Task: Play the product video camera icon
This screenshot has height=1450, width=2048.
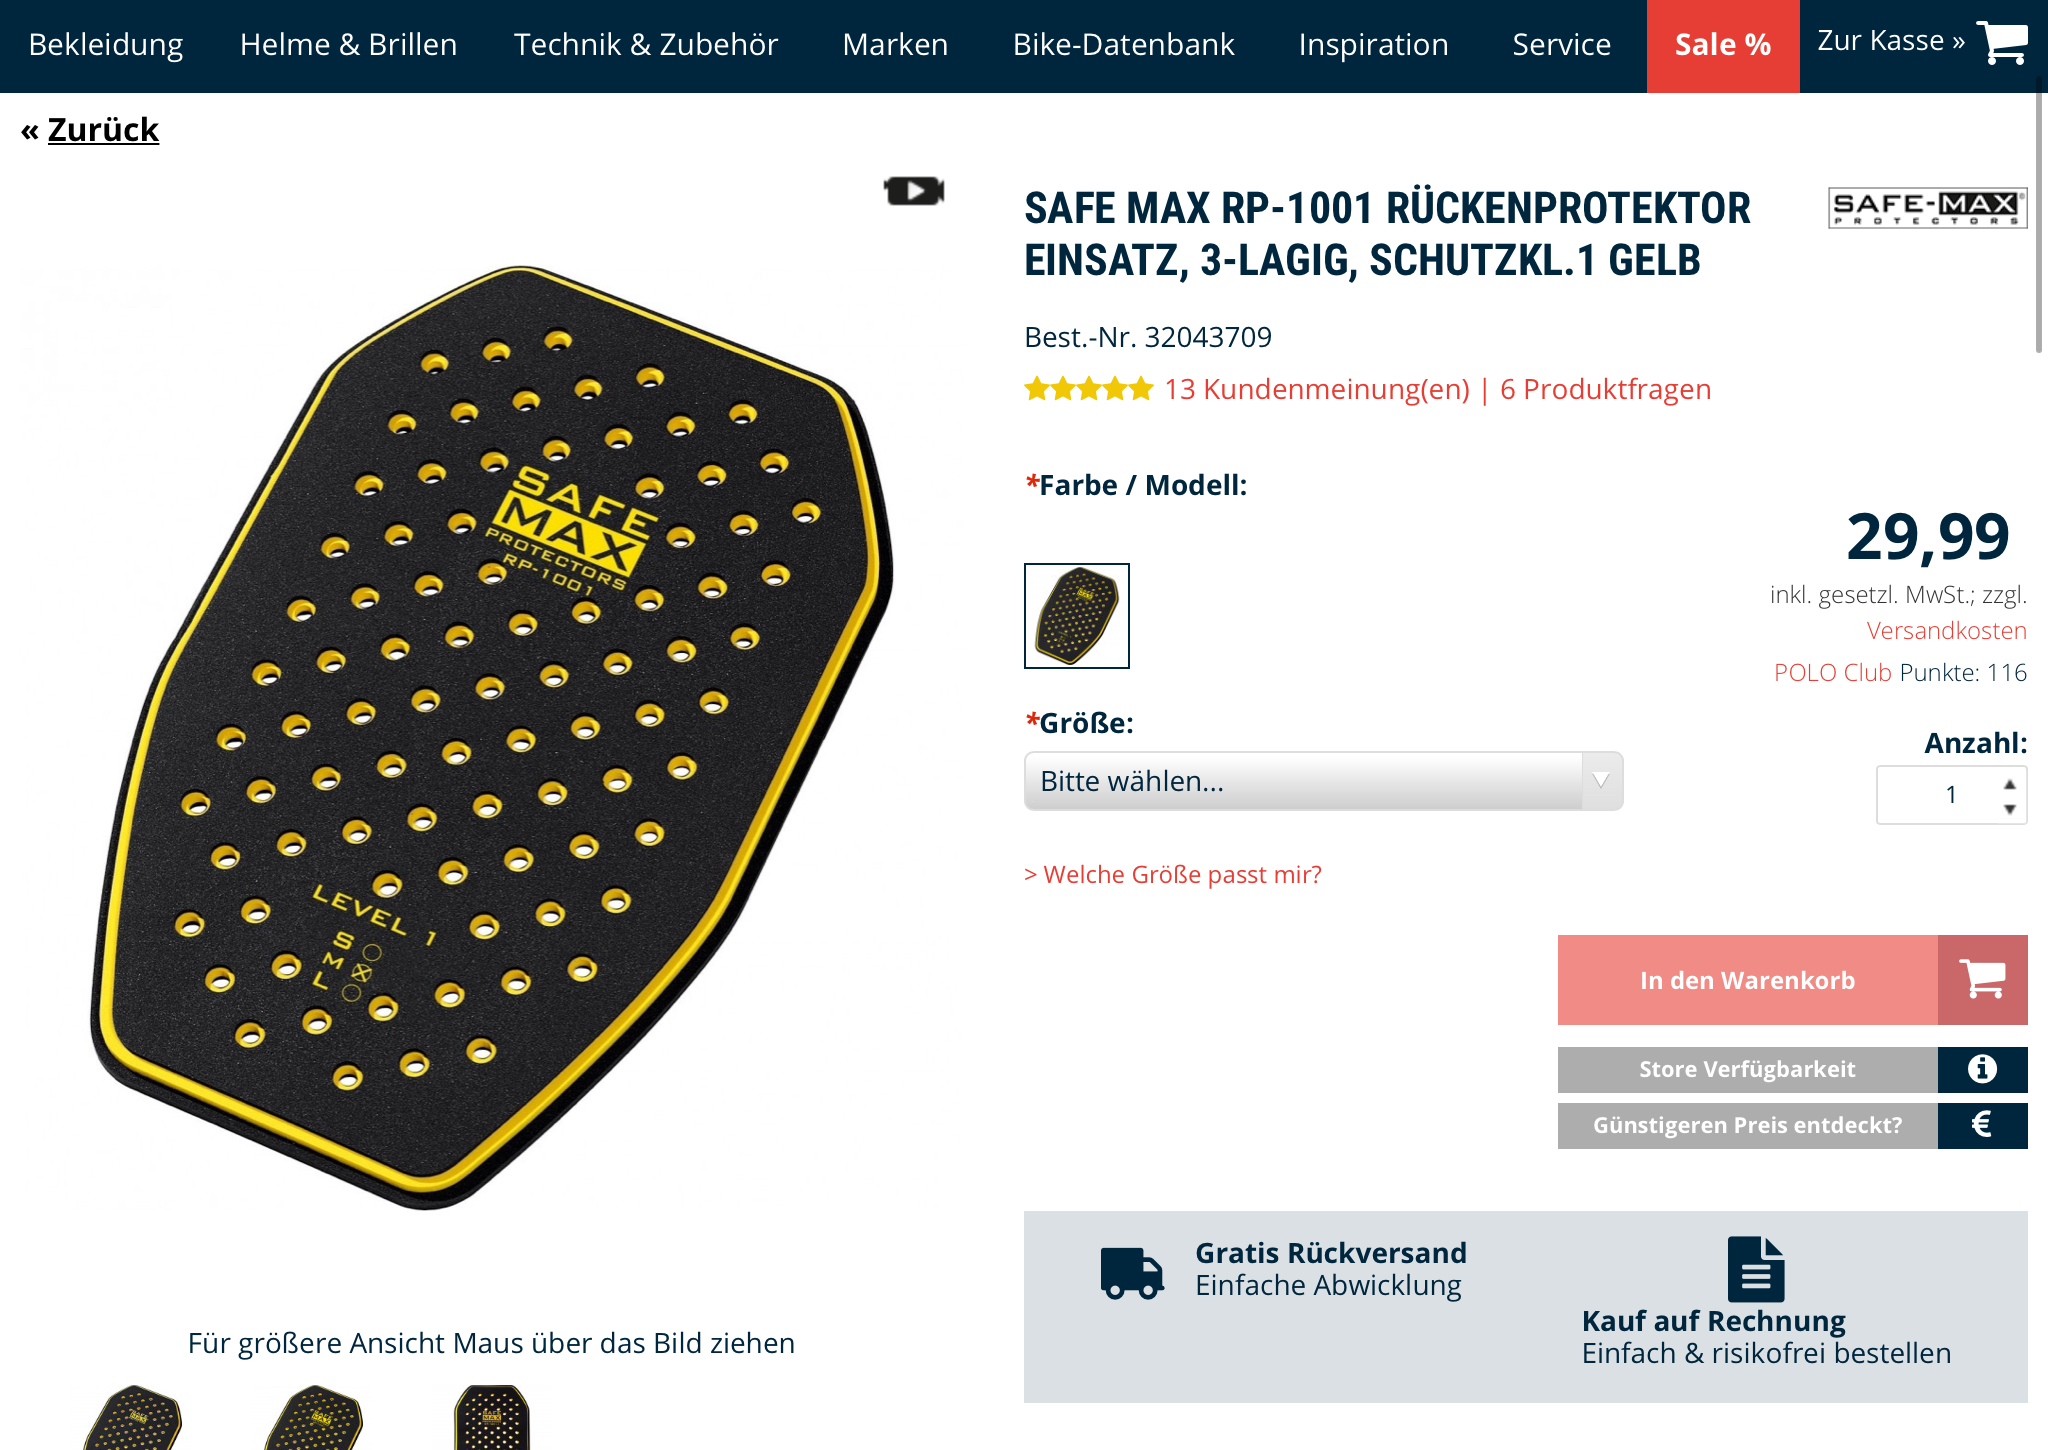Action: (x=914, y=190)
